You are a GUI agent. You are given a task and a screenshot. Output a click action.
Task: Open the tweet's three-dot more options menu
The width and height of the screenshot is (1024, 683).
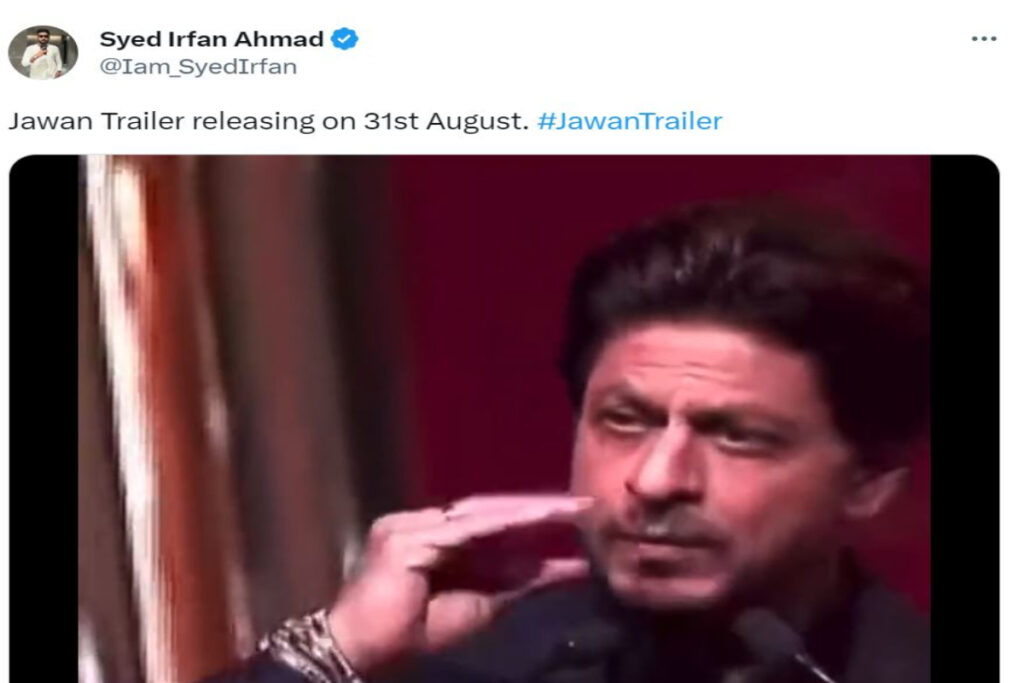(x=984, y=39)
